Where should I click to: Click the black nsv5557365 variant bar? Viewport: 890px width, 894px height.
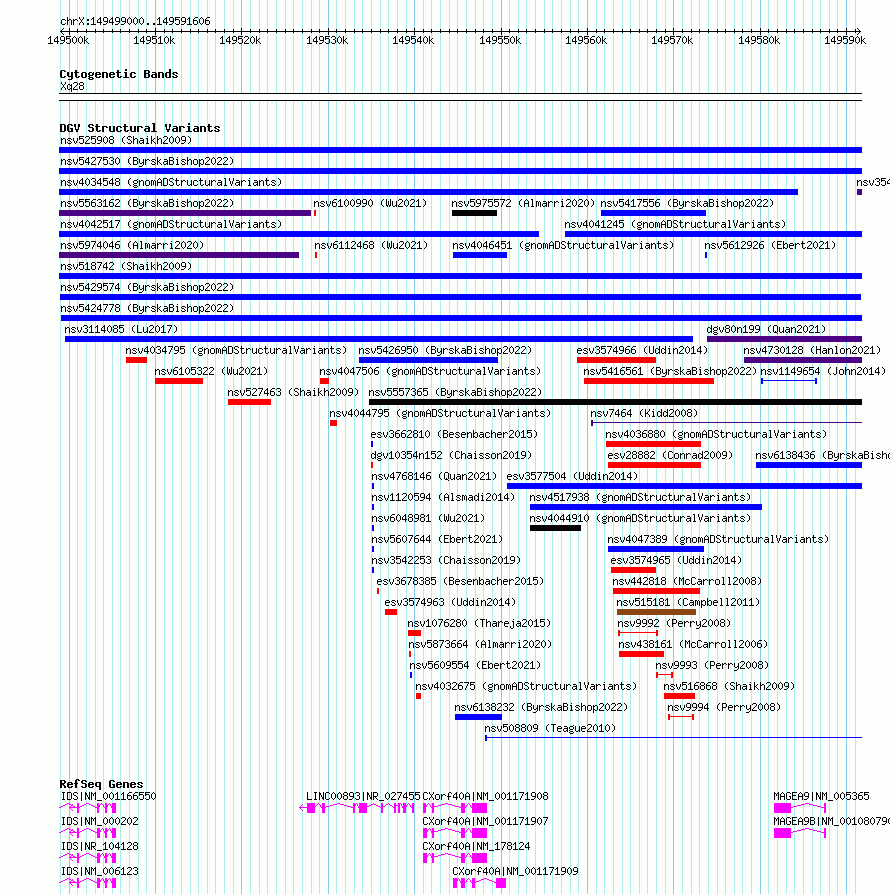(x=615, y=403)
